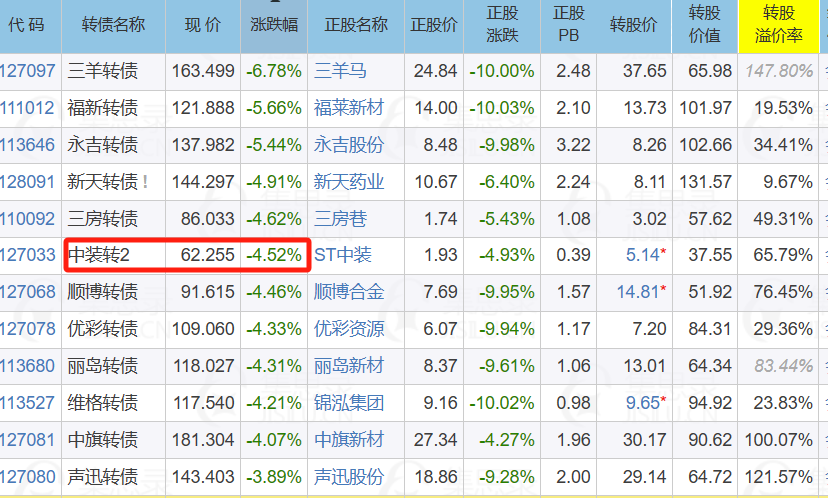Sort by 转股价值 column header

tap(704, 25)
